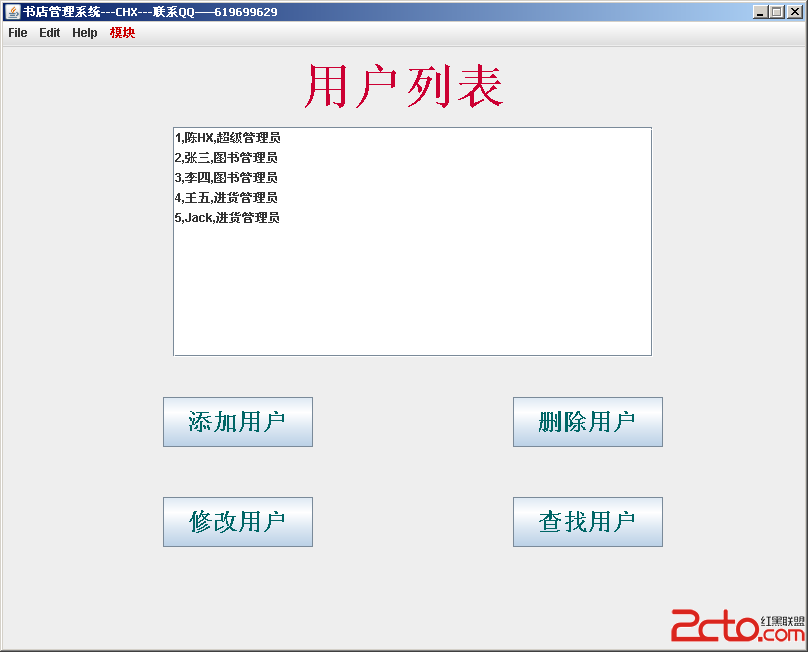Click the 修改用户 button
The height and width of the screenshot is (652, 808).
238,522
